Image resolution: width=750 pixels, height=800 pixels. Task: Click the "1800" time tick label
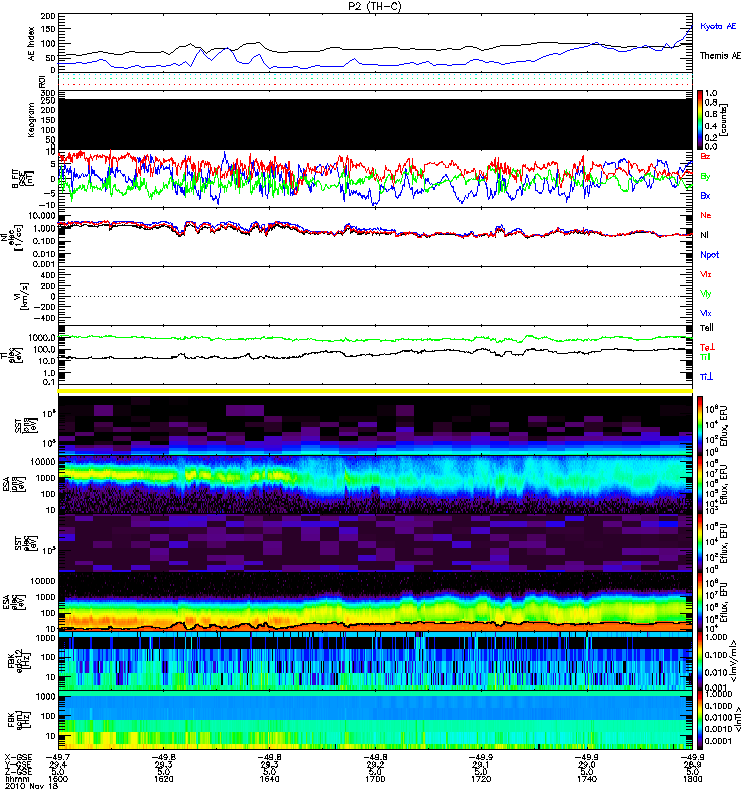(x=692, y=779)
